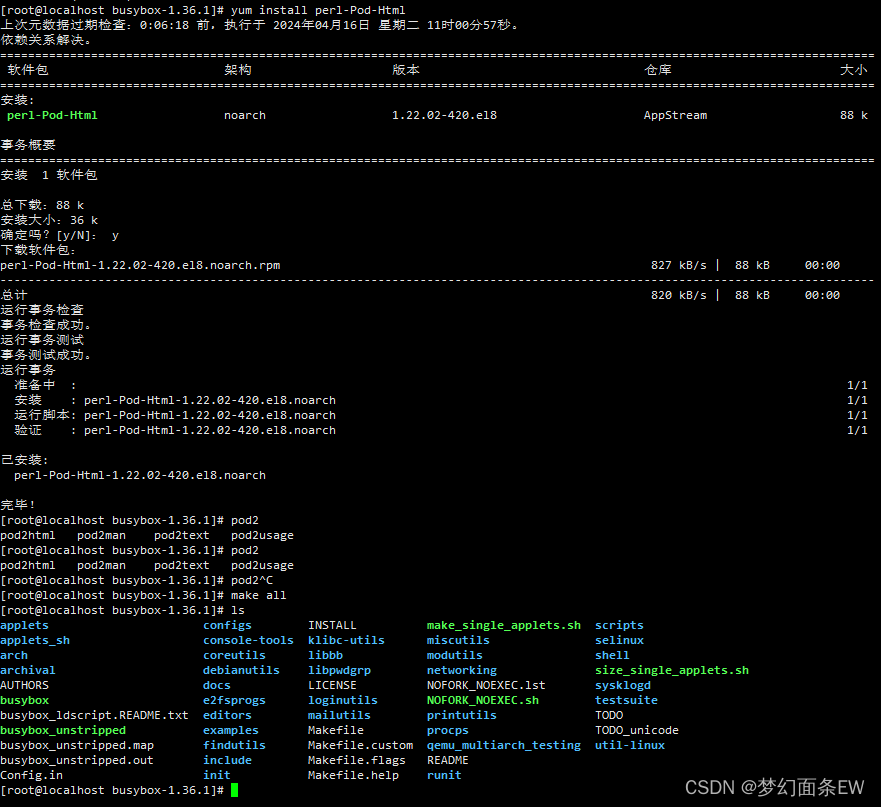Select the busybox executable in the file listing
The width and height of the screenshot is (881, 807).
pos(24,699)
